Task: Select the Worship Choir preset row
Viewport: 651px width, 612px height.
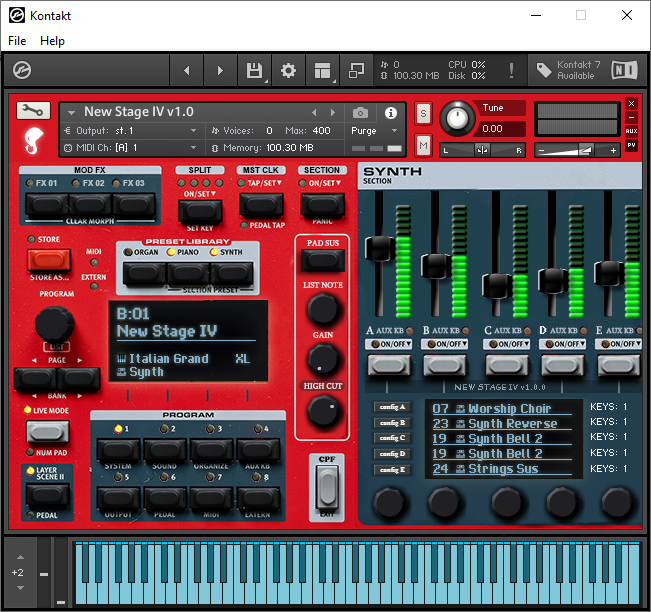Action: (502, 409)
